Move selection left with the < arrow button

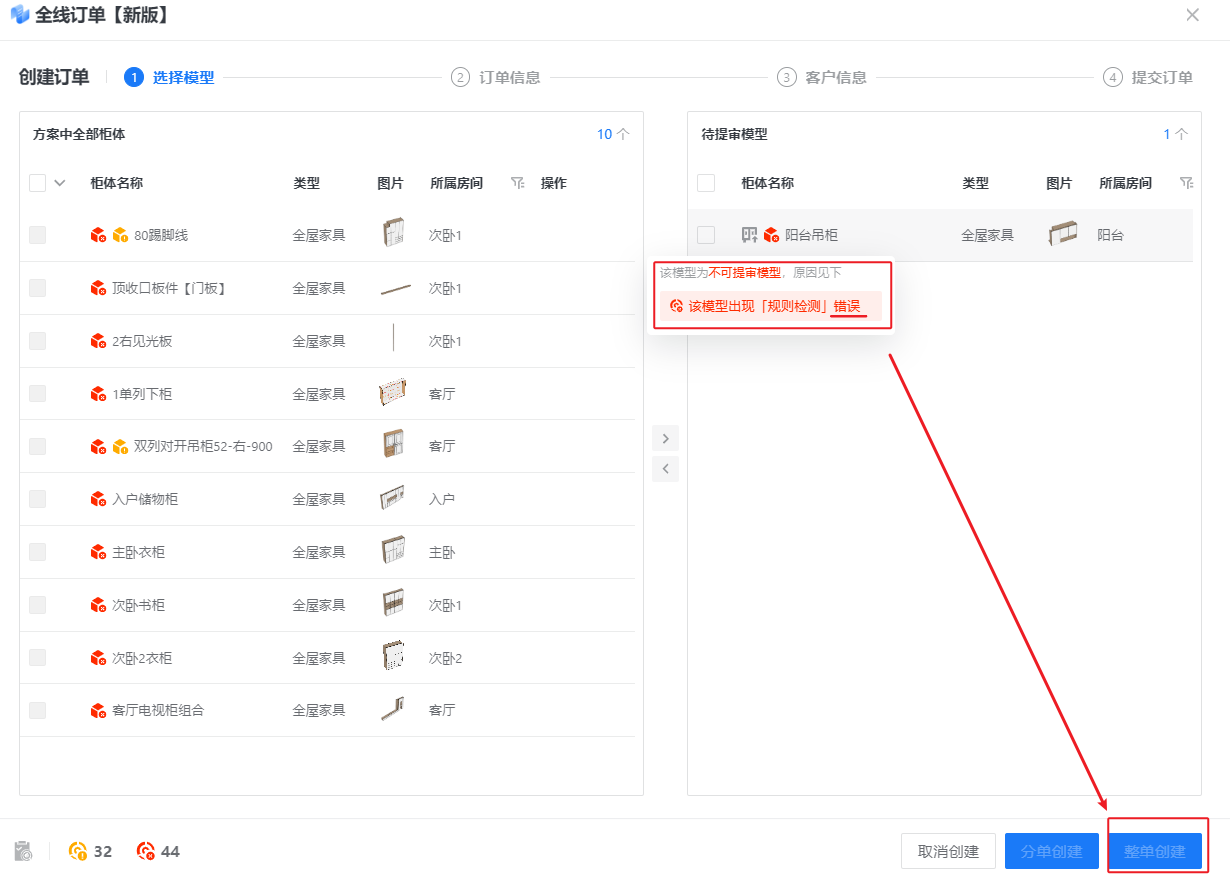[665, 468]
